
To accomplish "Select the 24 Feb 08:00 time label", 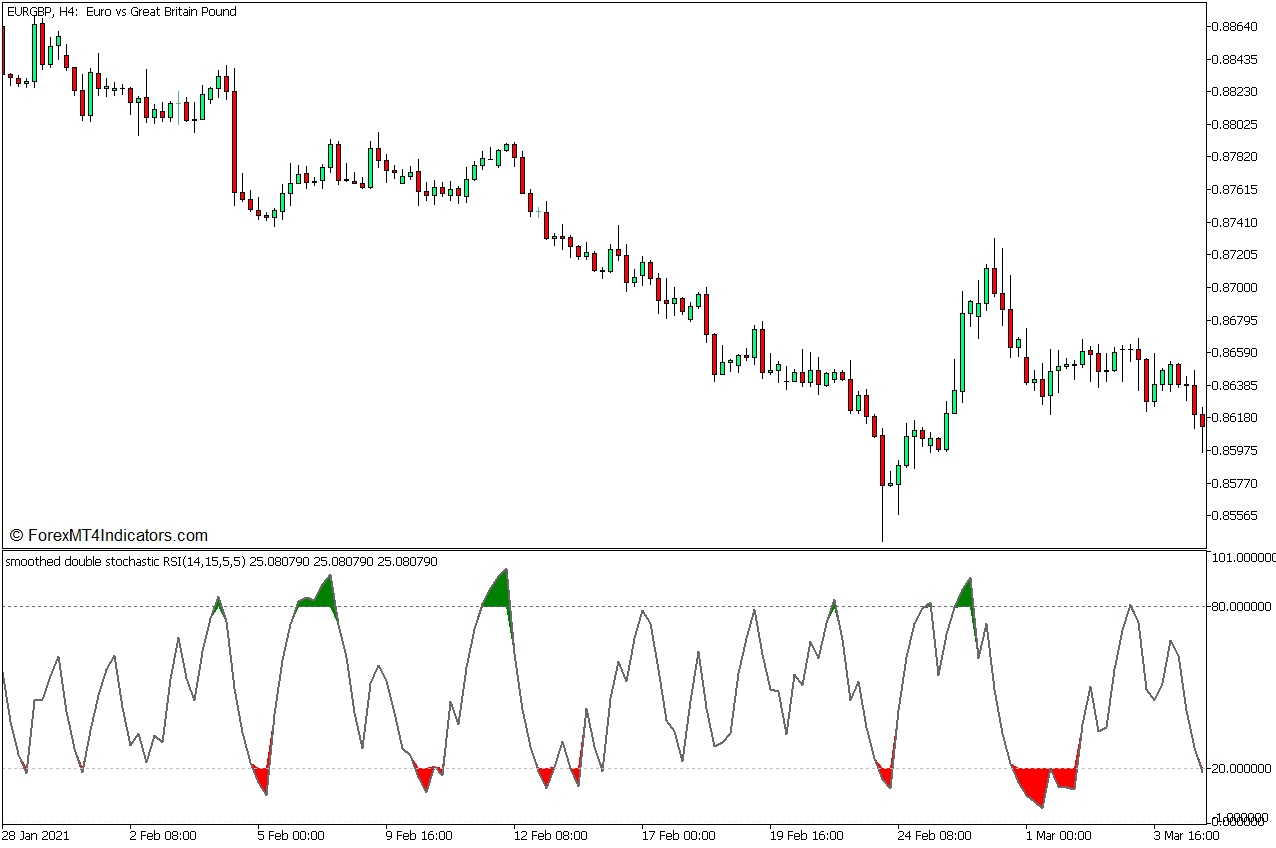I will (x=933, y=835).
